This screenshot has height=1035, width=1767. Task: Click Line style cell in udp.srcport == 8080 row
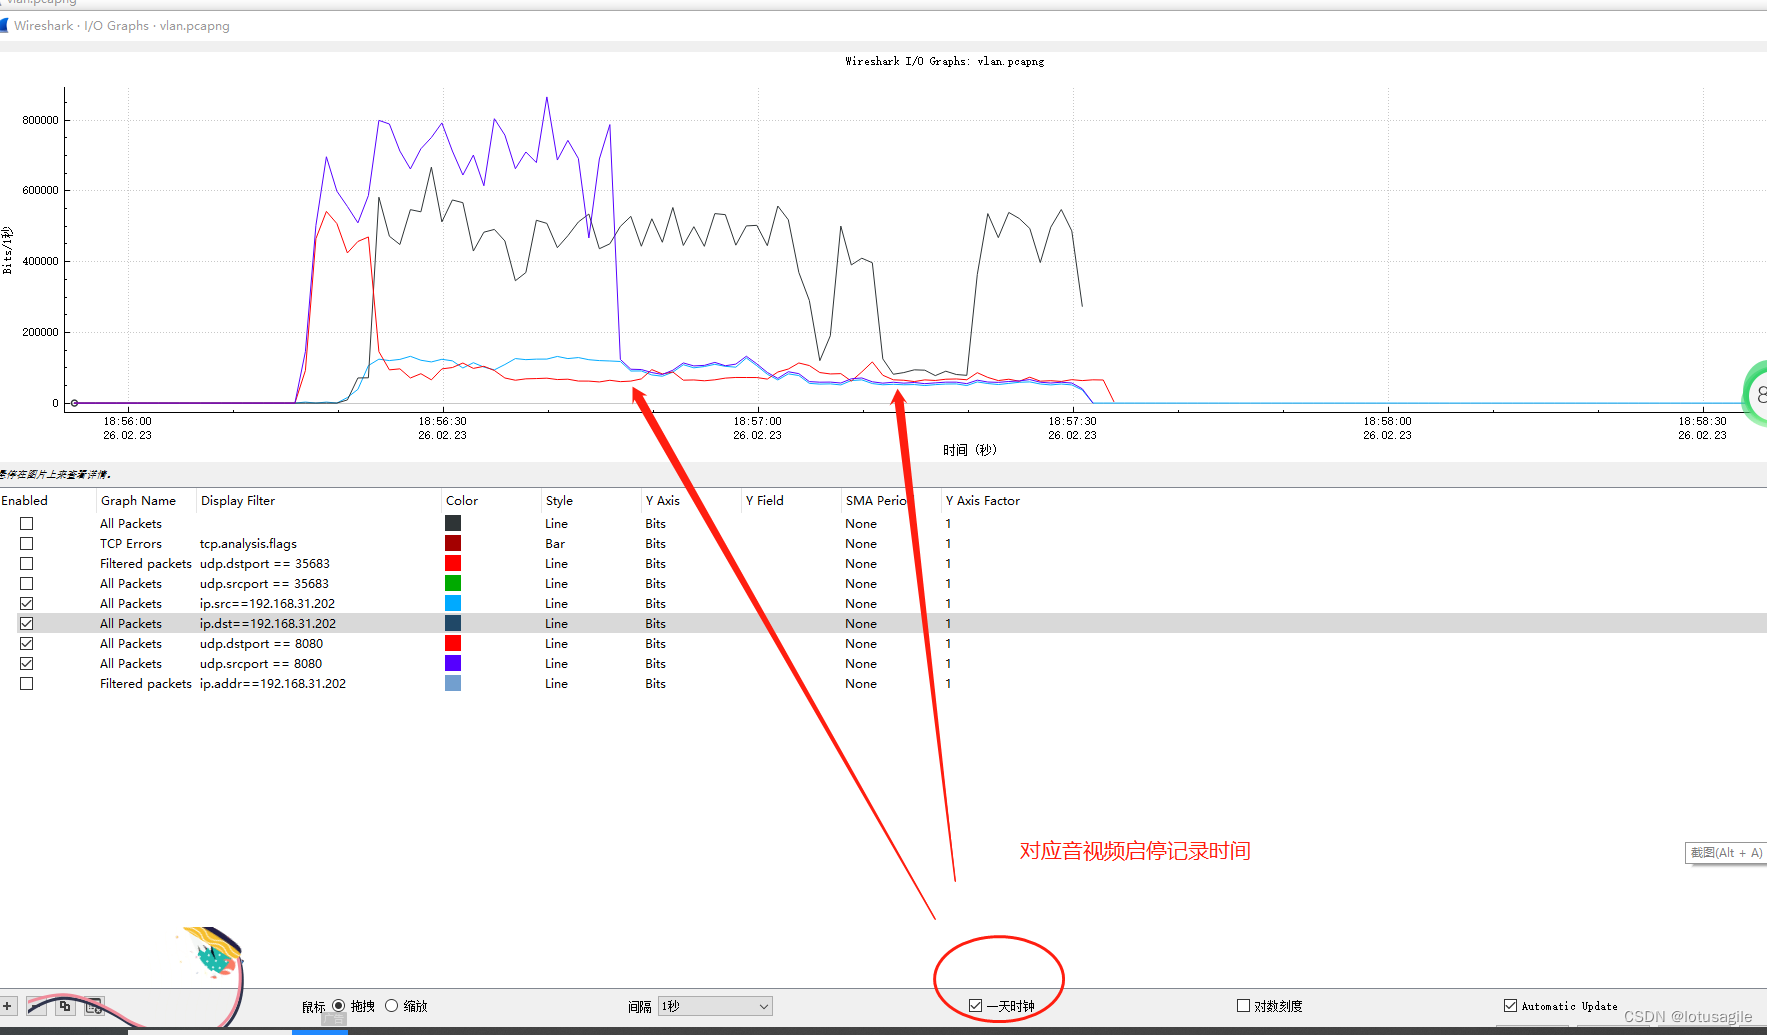556,663
